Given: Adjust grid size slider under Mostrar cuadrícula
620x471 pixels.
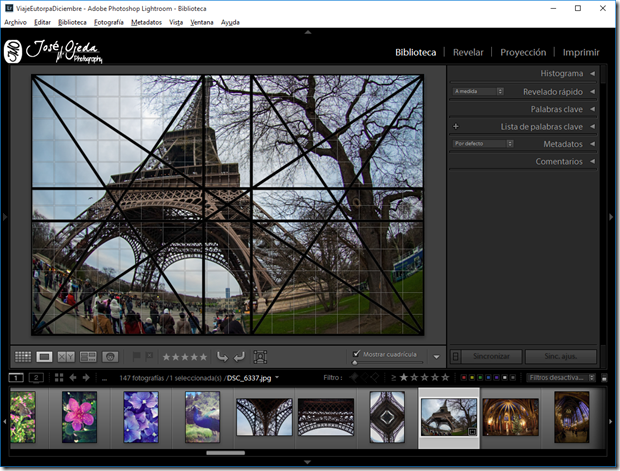Looking at the screenshot, I should 388,362.
